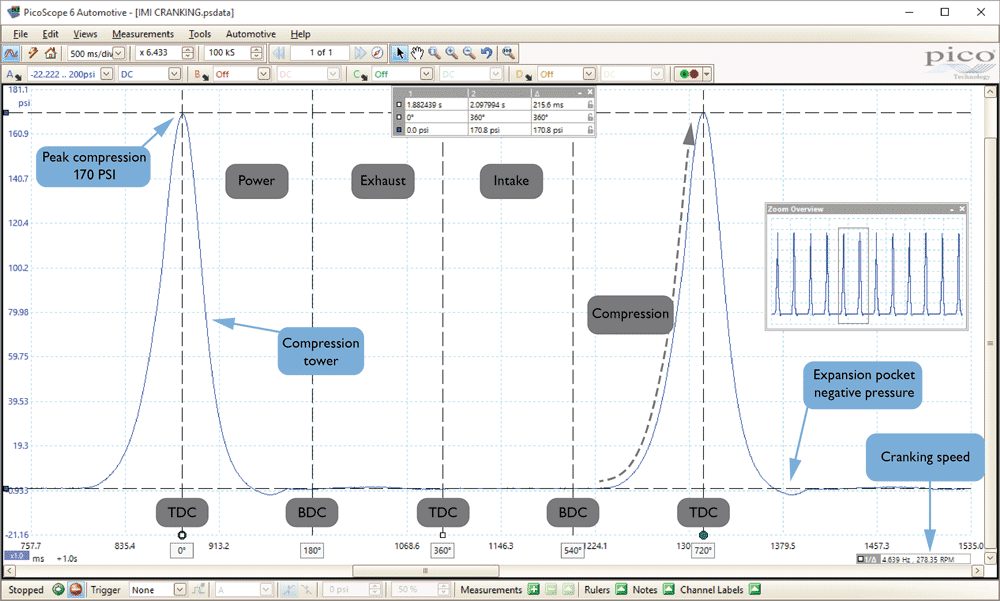Go to previous waveform buffer
Screen dimensions: 1000x601
[x=279, y=53]
